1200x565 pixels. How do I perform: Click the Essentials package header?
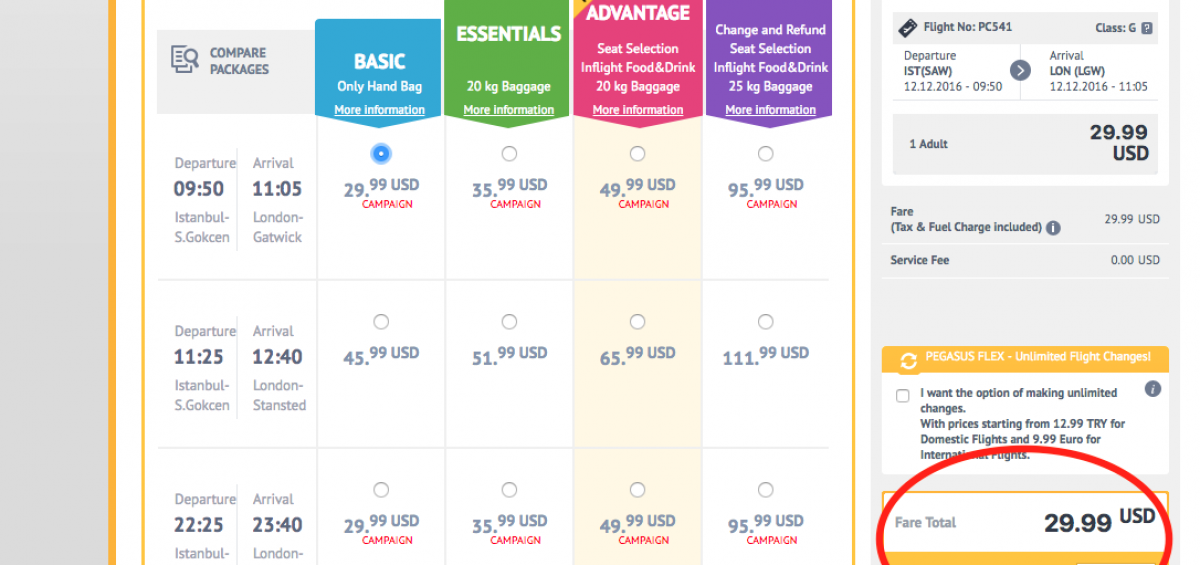(x=508, y=34)
